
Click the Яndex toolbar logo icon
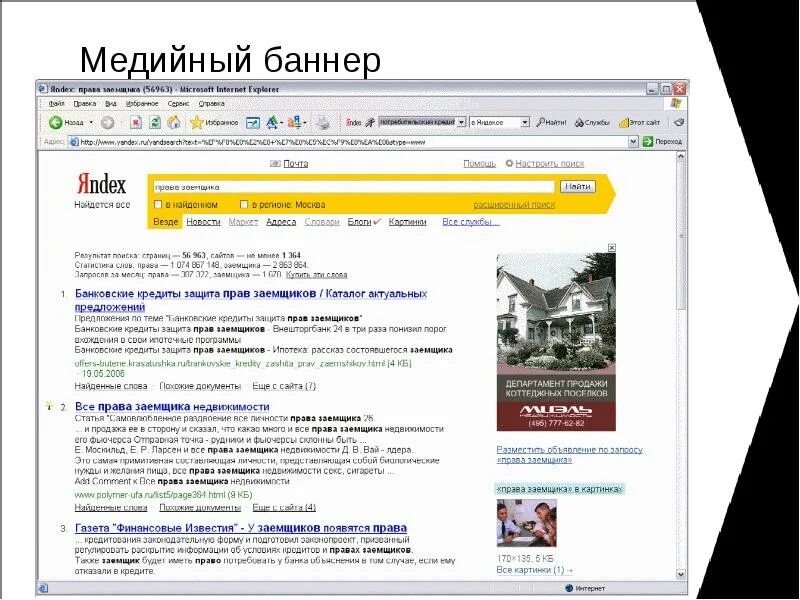353,122
